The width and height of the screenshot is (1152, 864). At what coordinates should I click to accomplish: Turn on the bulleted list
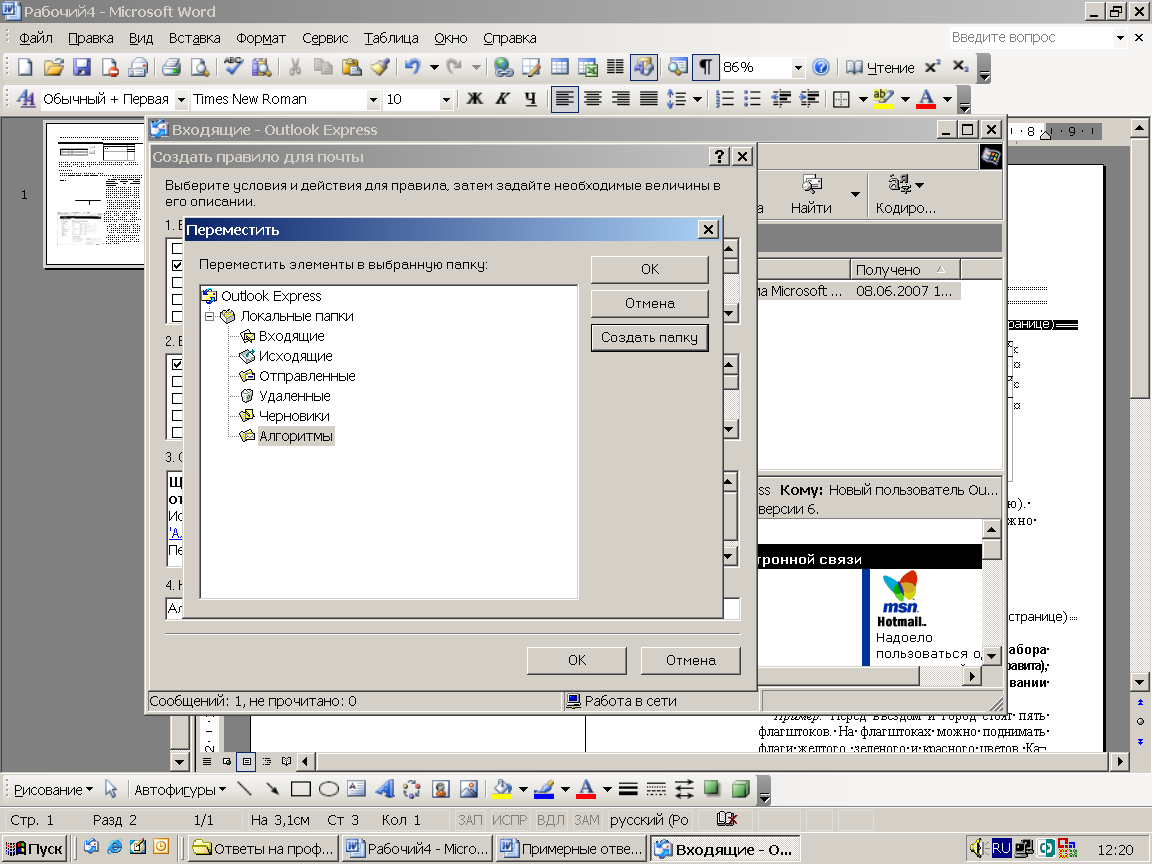click(752, 98)
